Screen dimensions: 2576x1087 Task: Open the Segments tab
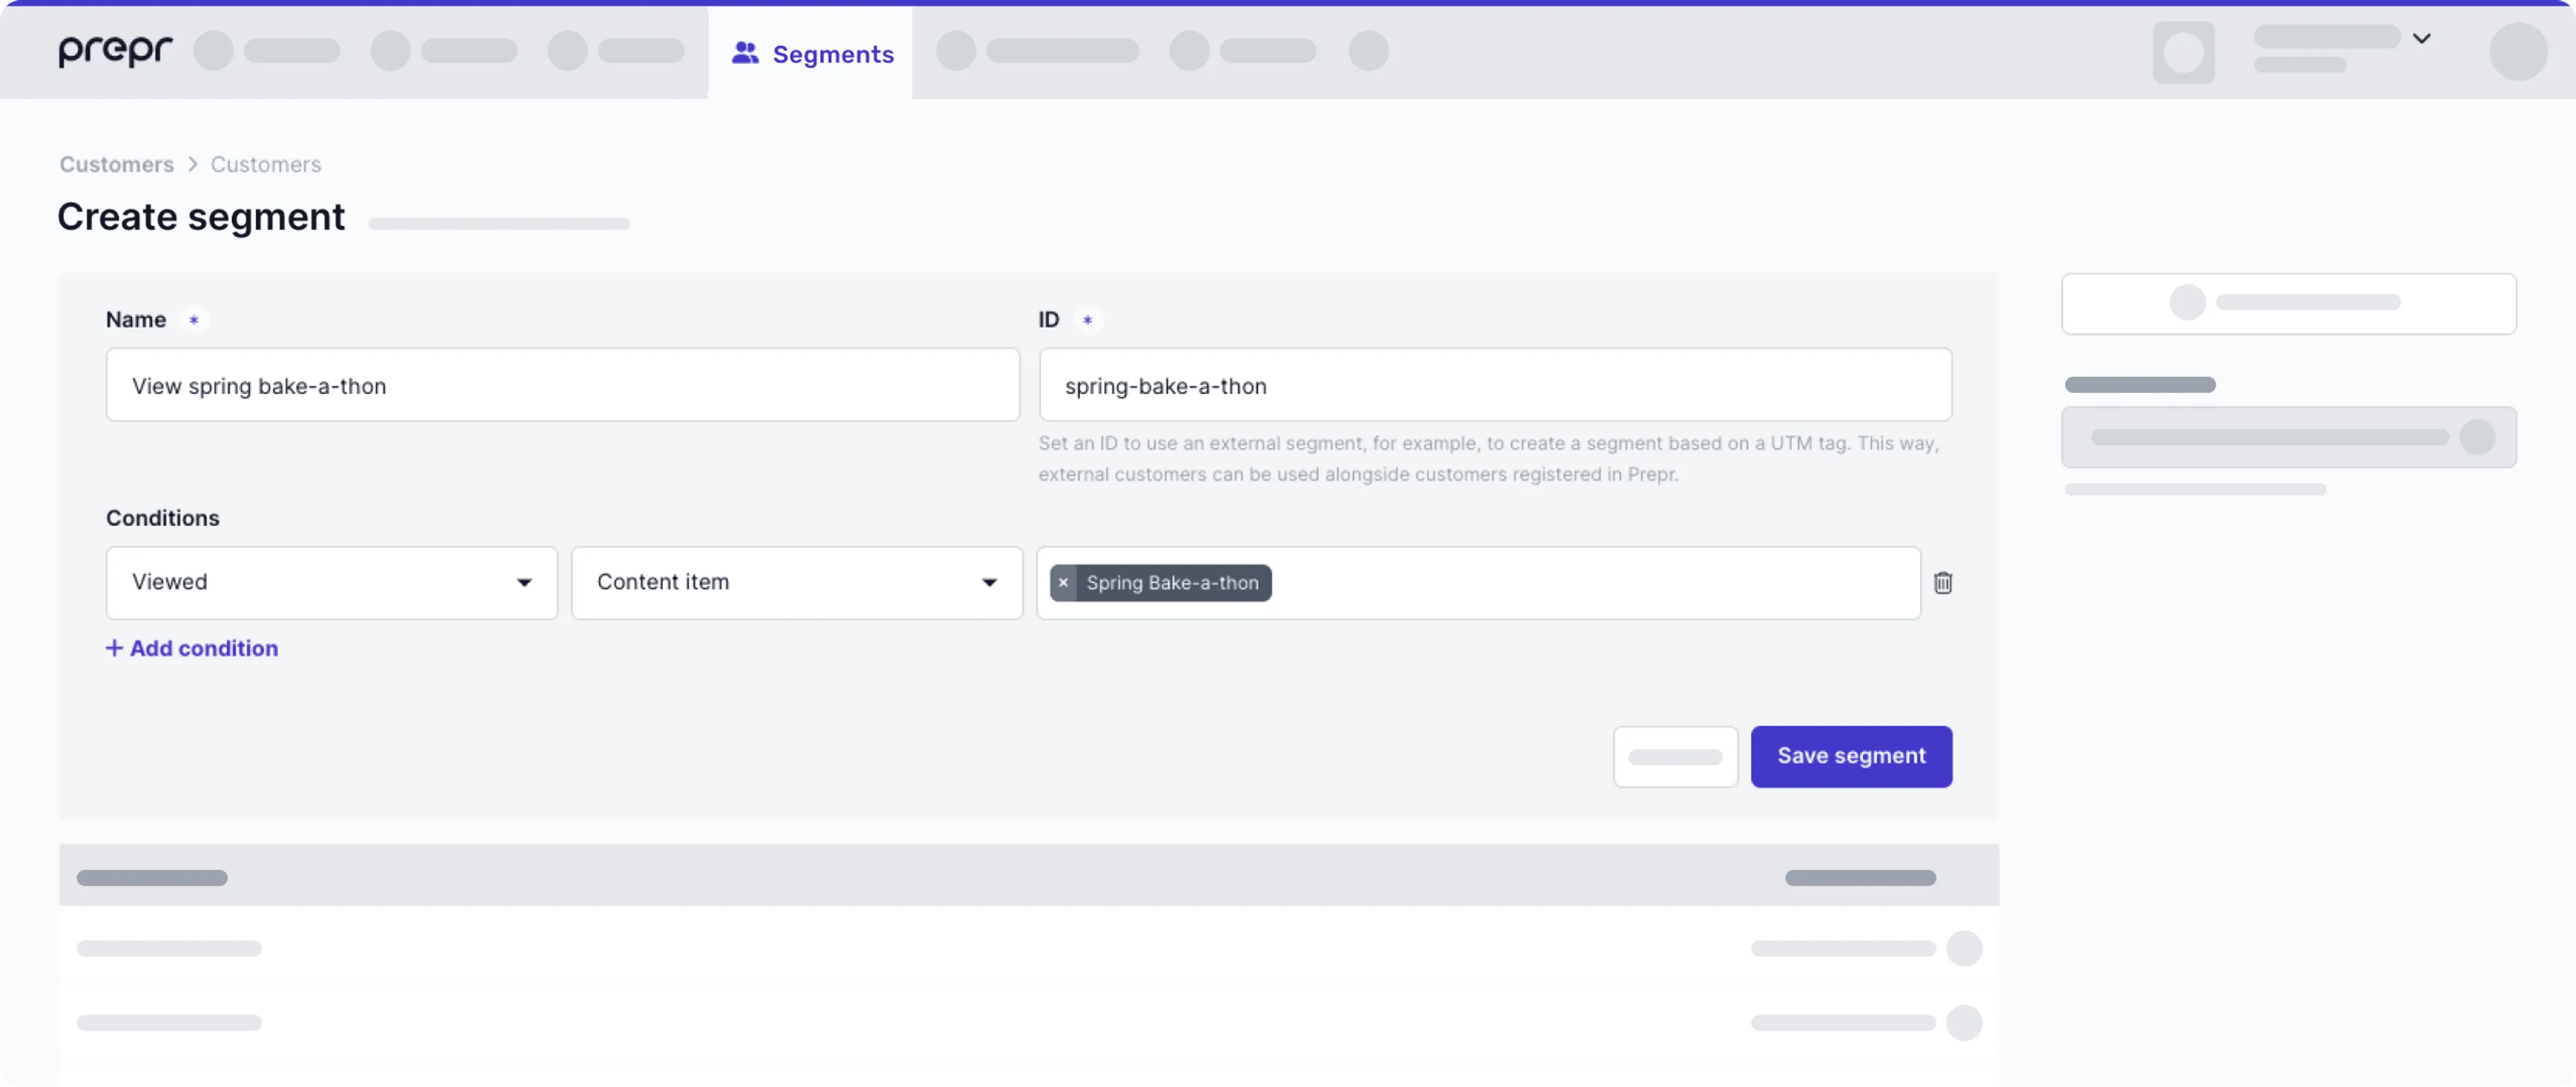click(x=811, y=54)
